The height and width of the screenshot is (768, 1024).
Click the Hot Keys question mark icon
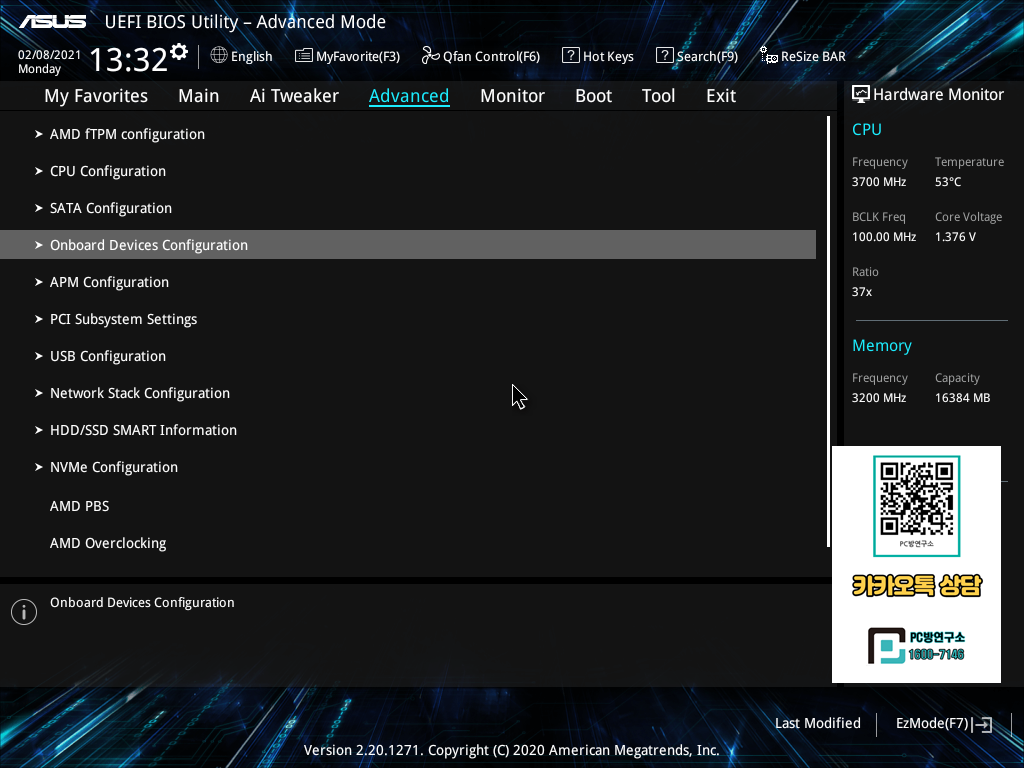[571, 56]
